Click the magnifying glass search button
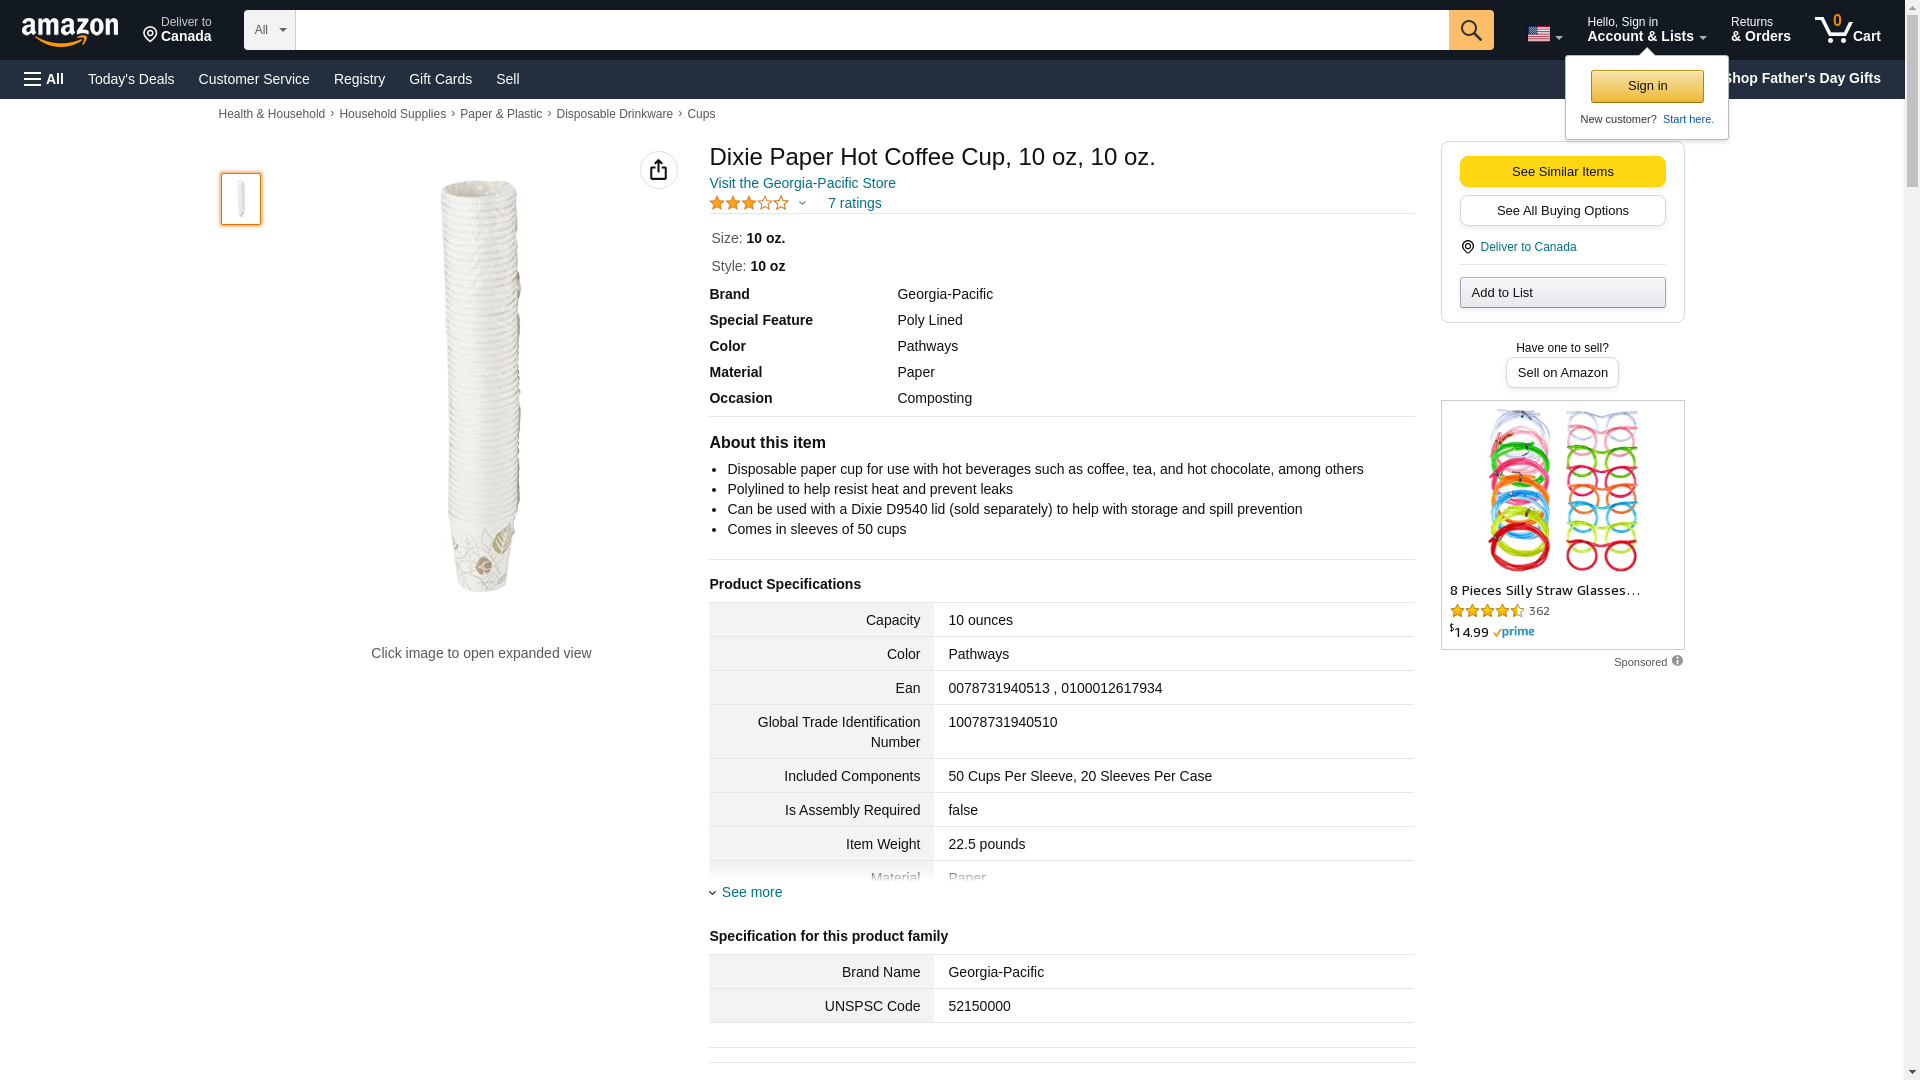The image size is (1920, 1080). (x=1470, y=30)
